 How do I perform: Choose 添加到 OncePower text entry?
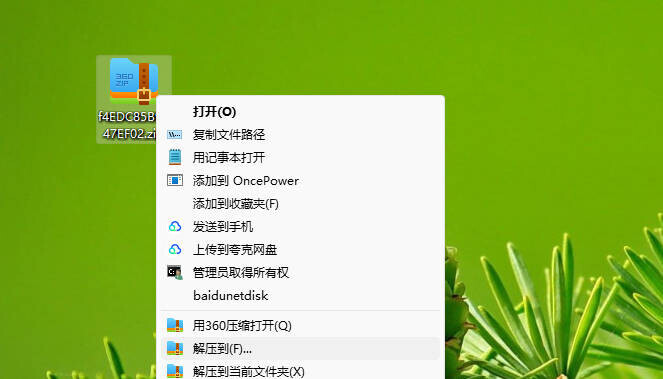pyautogui.click(x=246, y=181)
